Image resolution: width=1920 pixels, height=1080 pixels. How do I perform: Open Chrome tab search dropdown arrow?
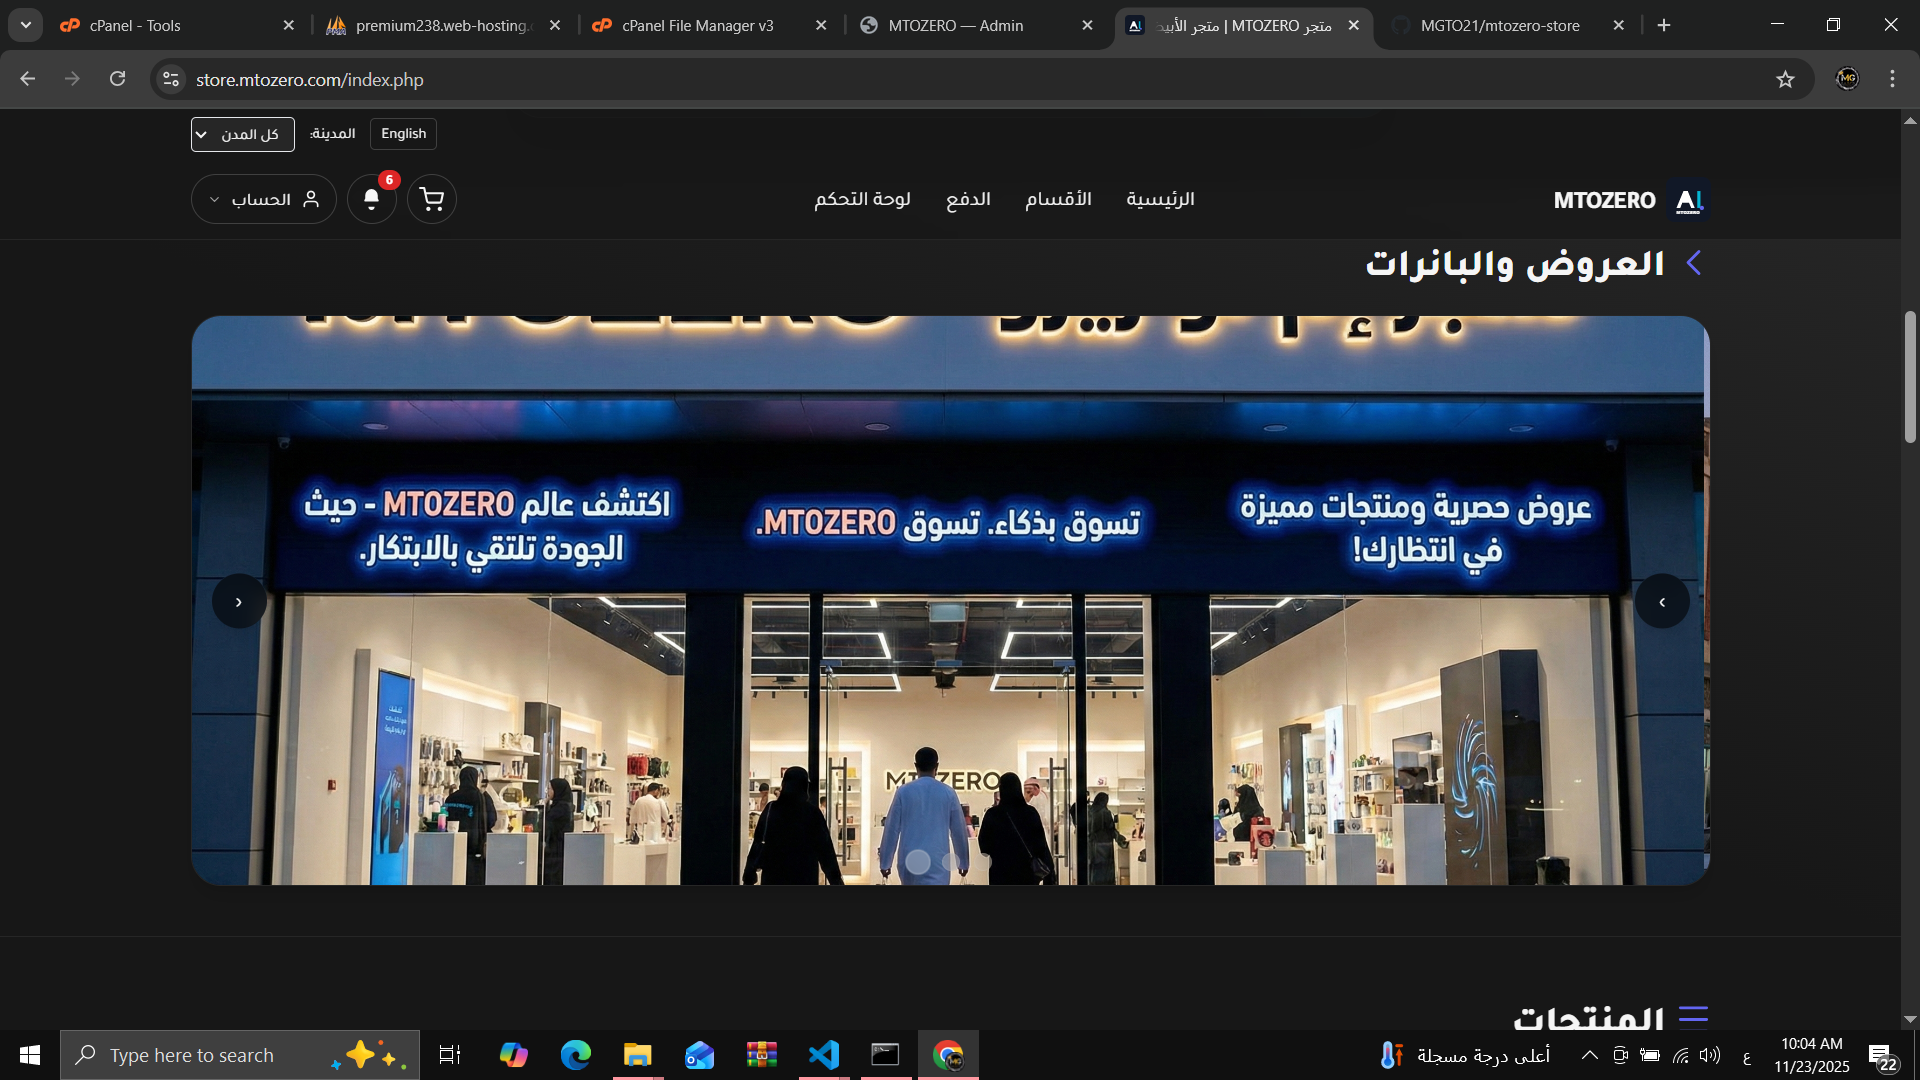click(x=26, y=25)
